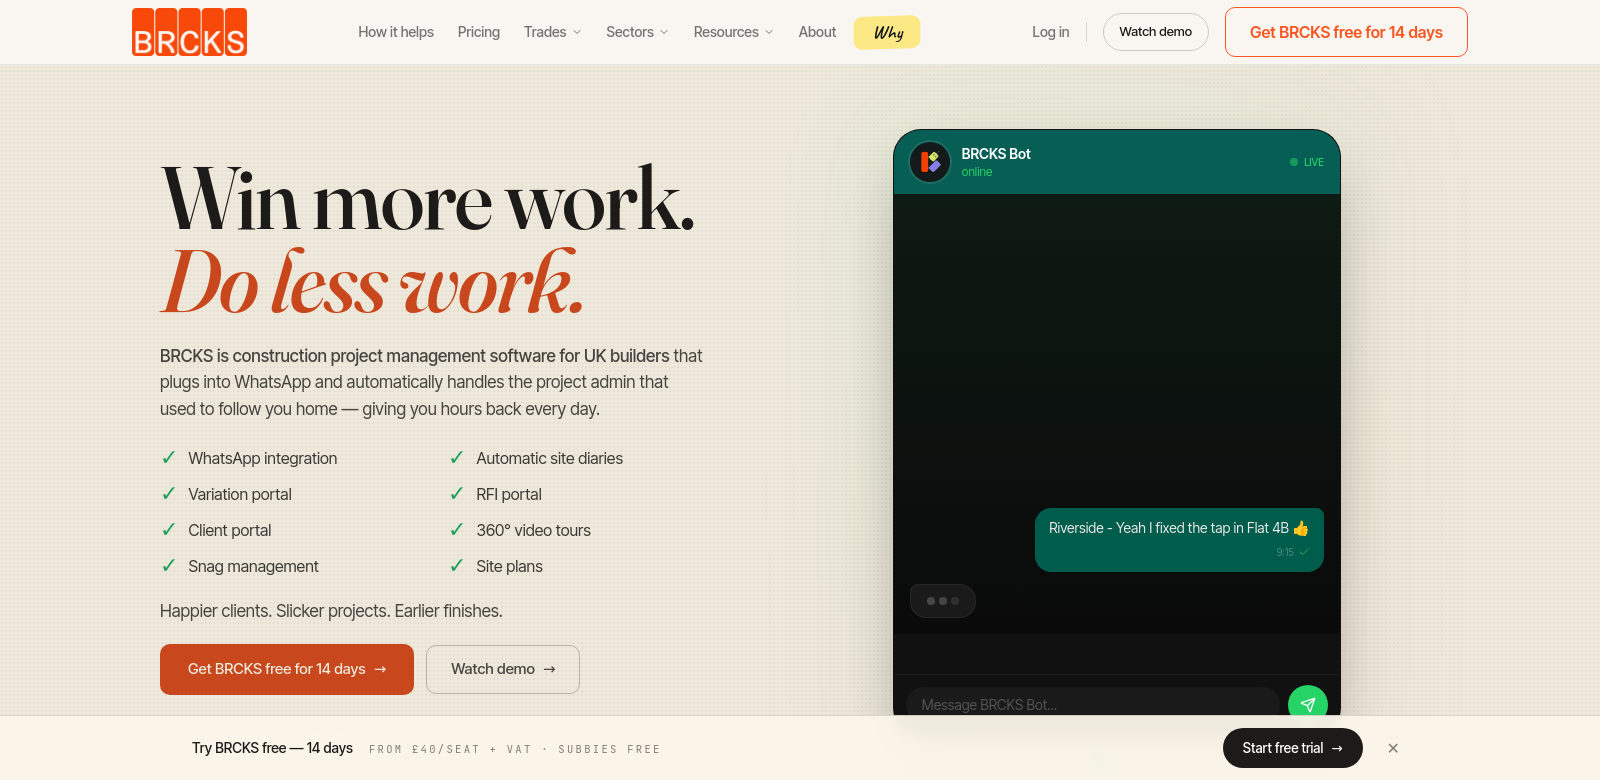Open the About page
1600x780 pixels.
coord(817,32)
